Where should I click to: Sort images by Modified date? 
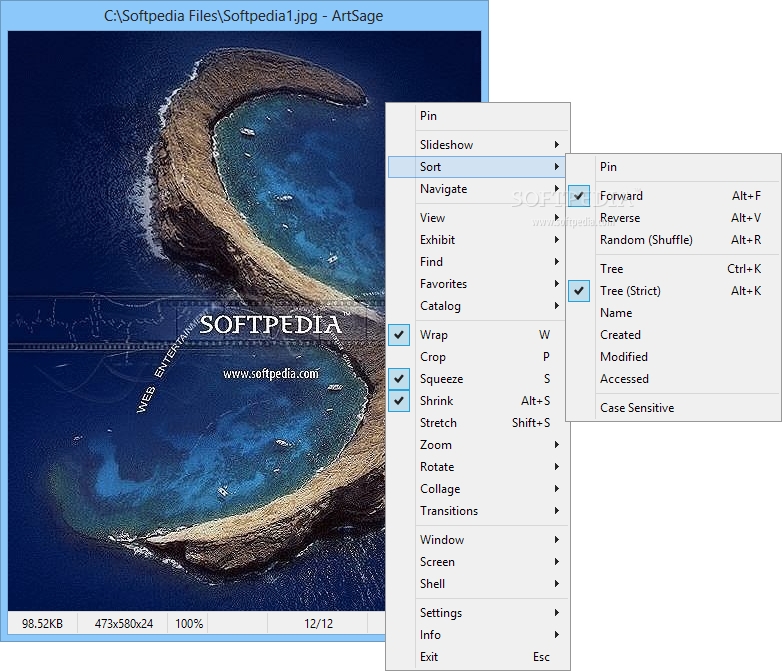[x=673, y=357]
